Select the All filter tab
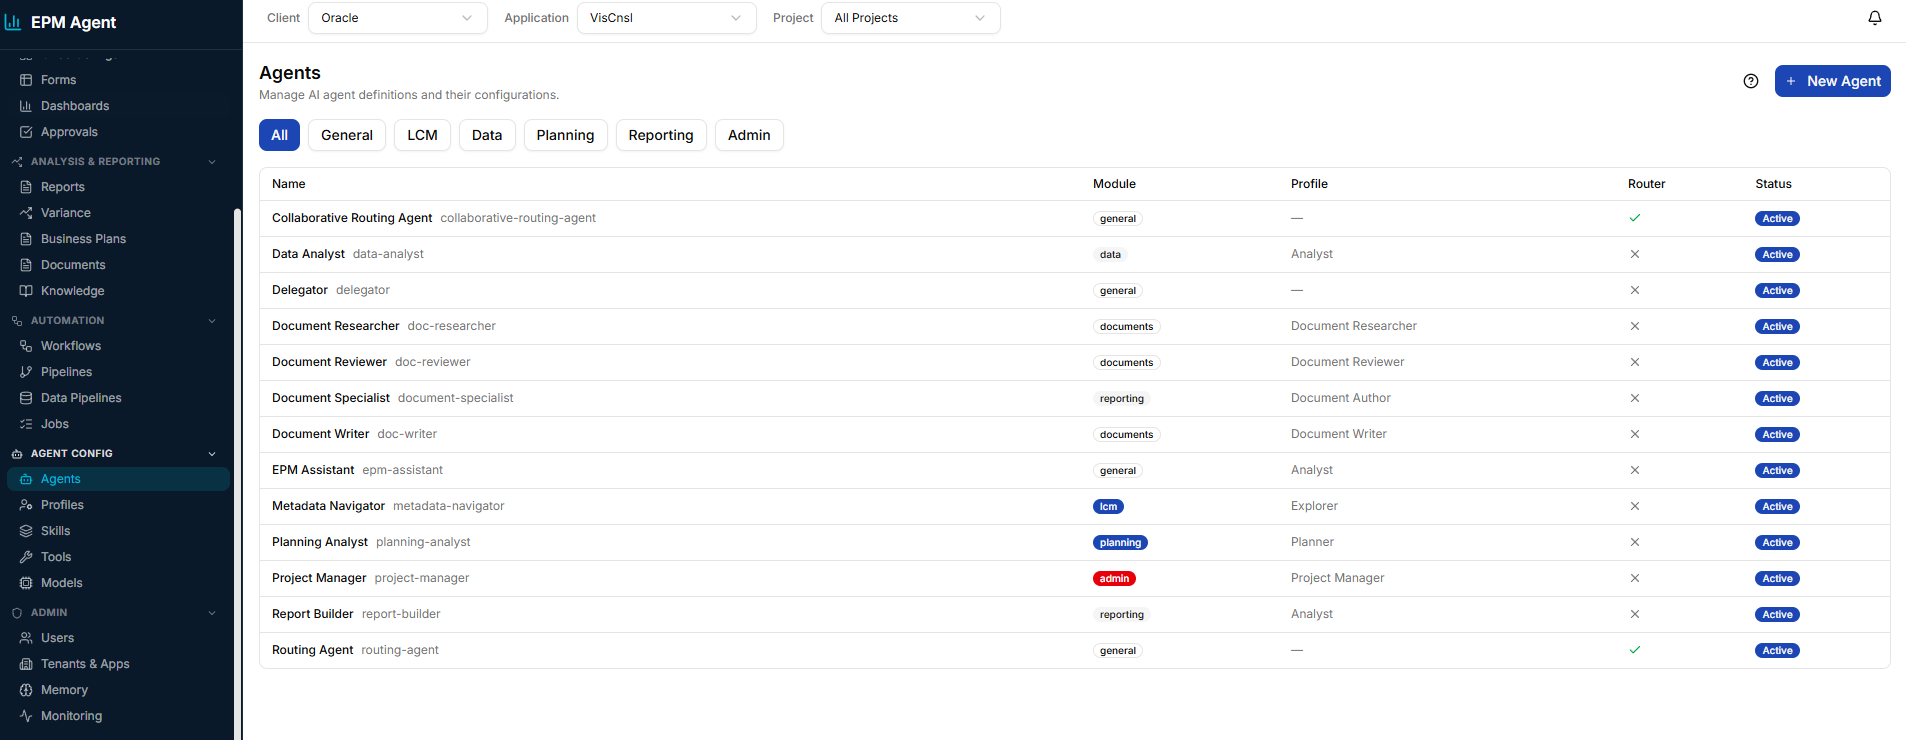The image size is (1906, 740). pyautogui.click(x=279, y=135)
